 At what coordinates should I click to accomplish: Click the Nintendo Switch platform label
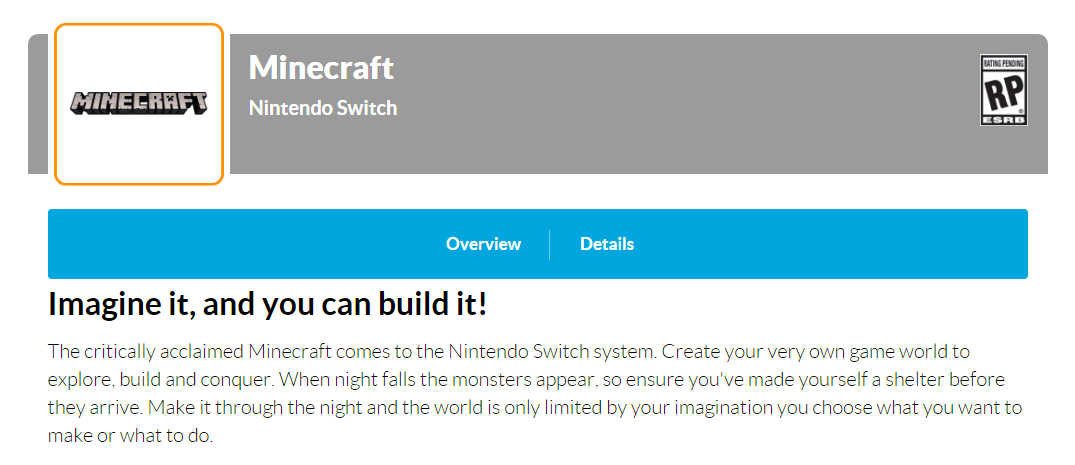pos(323,108)
